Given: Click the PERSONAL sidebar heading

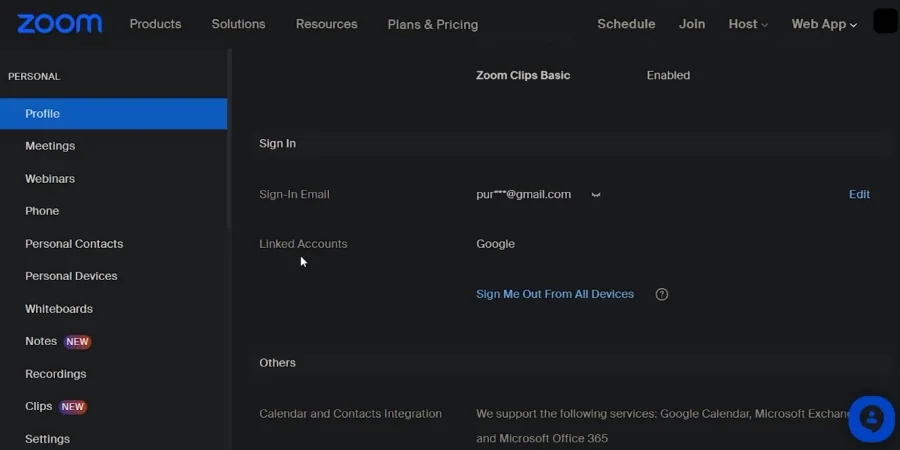Looking at the screenshot, I should click(x=34, y=76).
